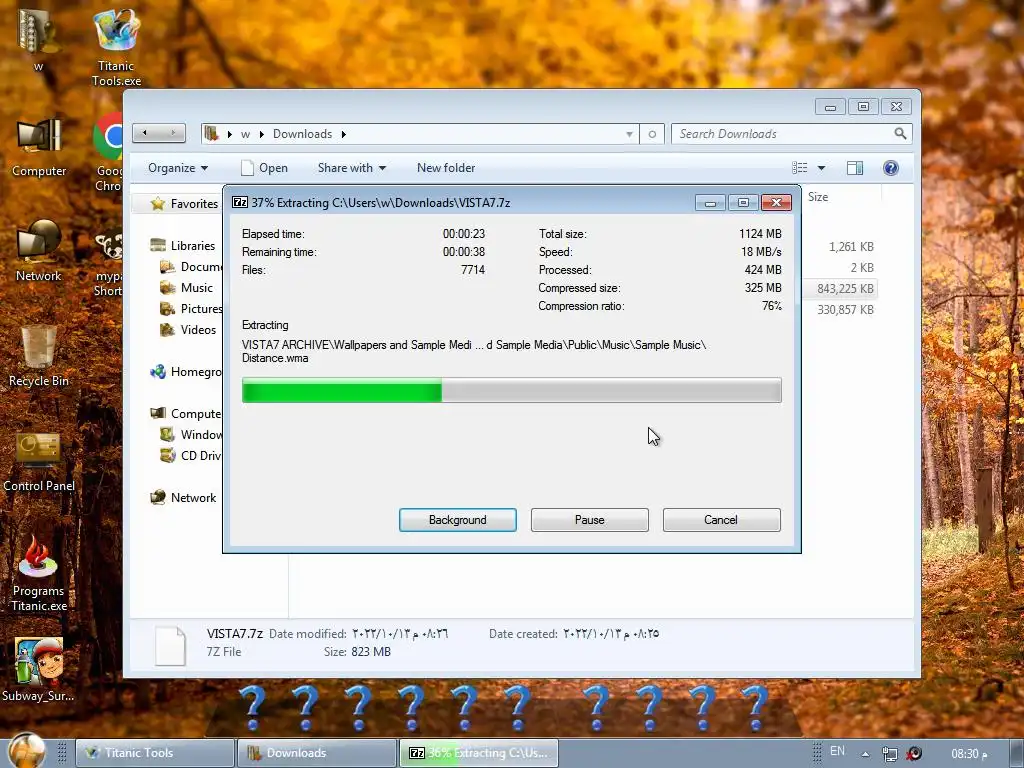The width and height of the screenshot is (1024, 768).
Task: Expand the arrow after Downloads in address bar
Action: click(344, 134)
